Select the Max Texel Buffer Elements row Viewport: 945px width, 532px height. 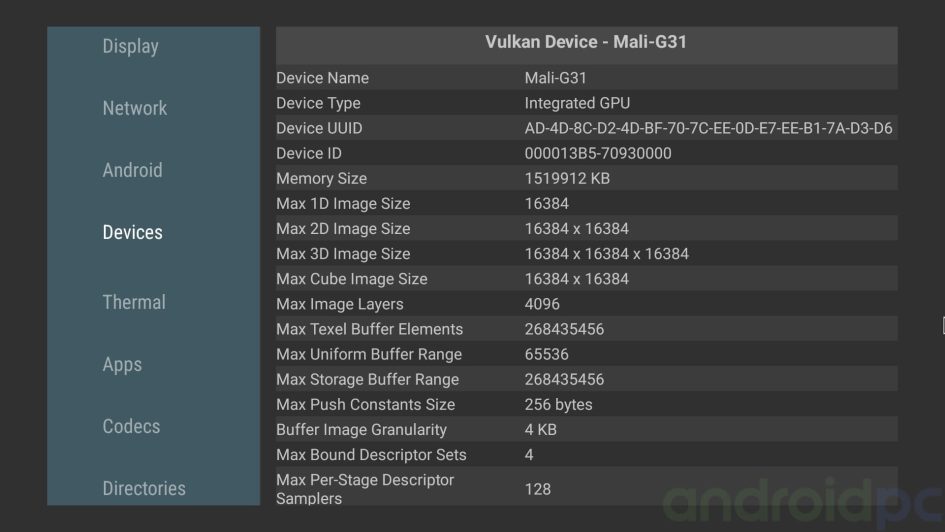586,329
